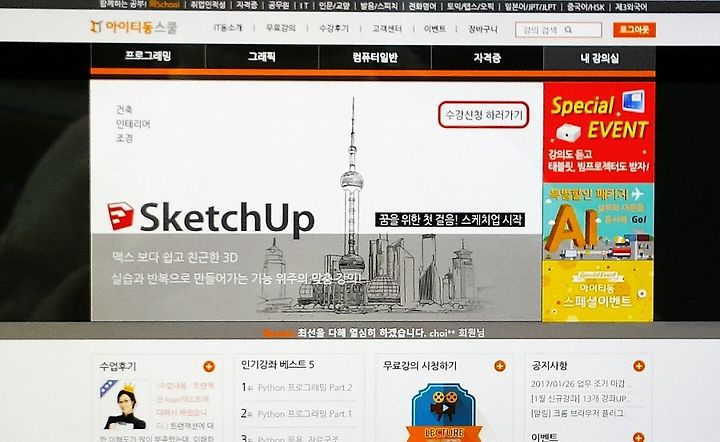The height and width of the screenshot is (442, 720).
Task: Click plus icon beside 공지사항
Action: (639, 366)
